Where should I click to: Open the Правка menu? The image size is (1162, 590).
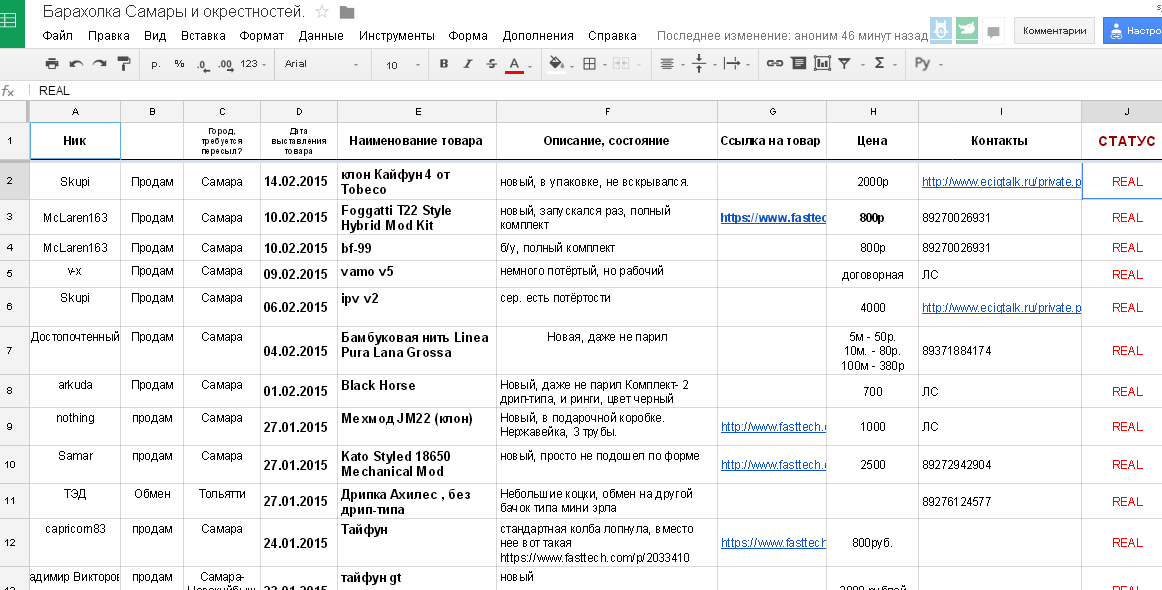[108, 36]
